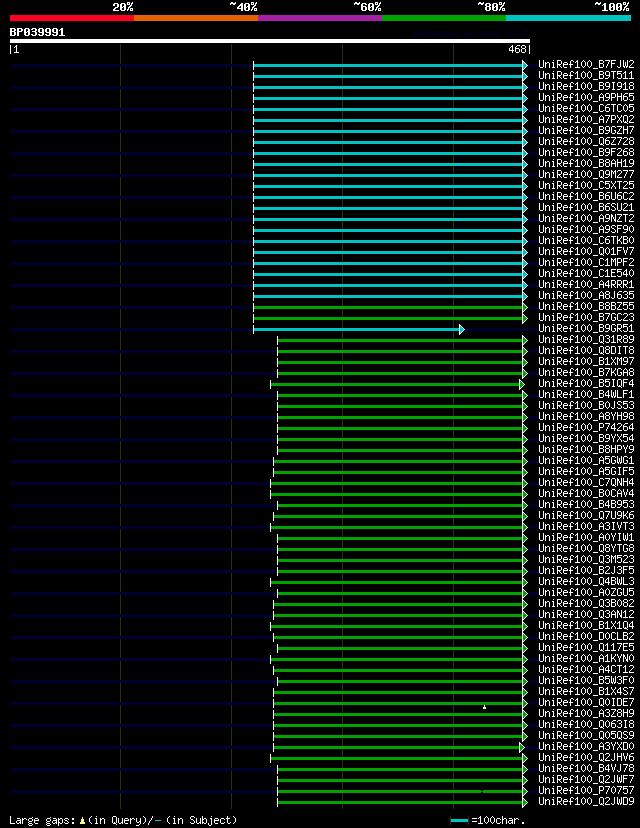
Task: Click the UniRef100_A9NZT2 hit name
Action: [586, 219]
